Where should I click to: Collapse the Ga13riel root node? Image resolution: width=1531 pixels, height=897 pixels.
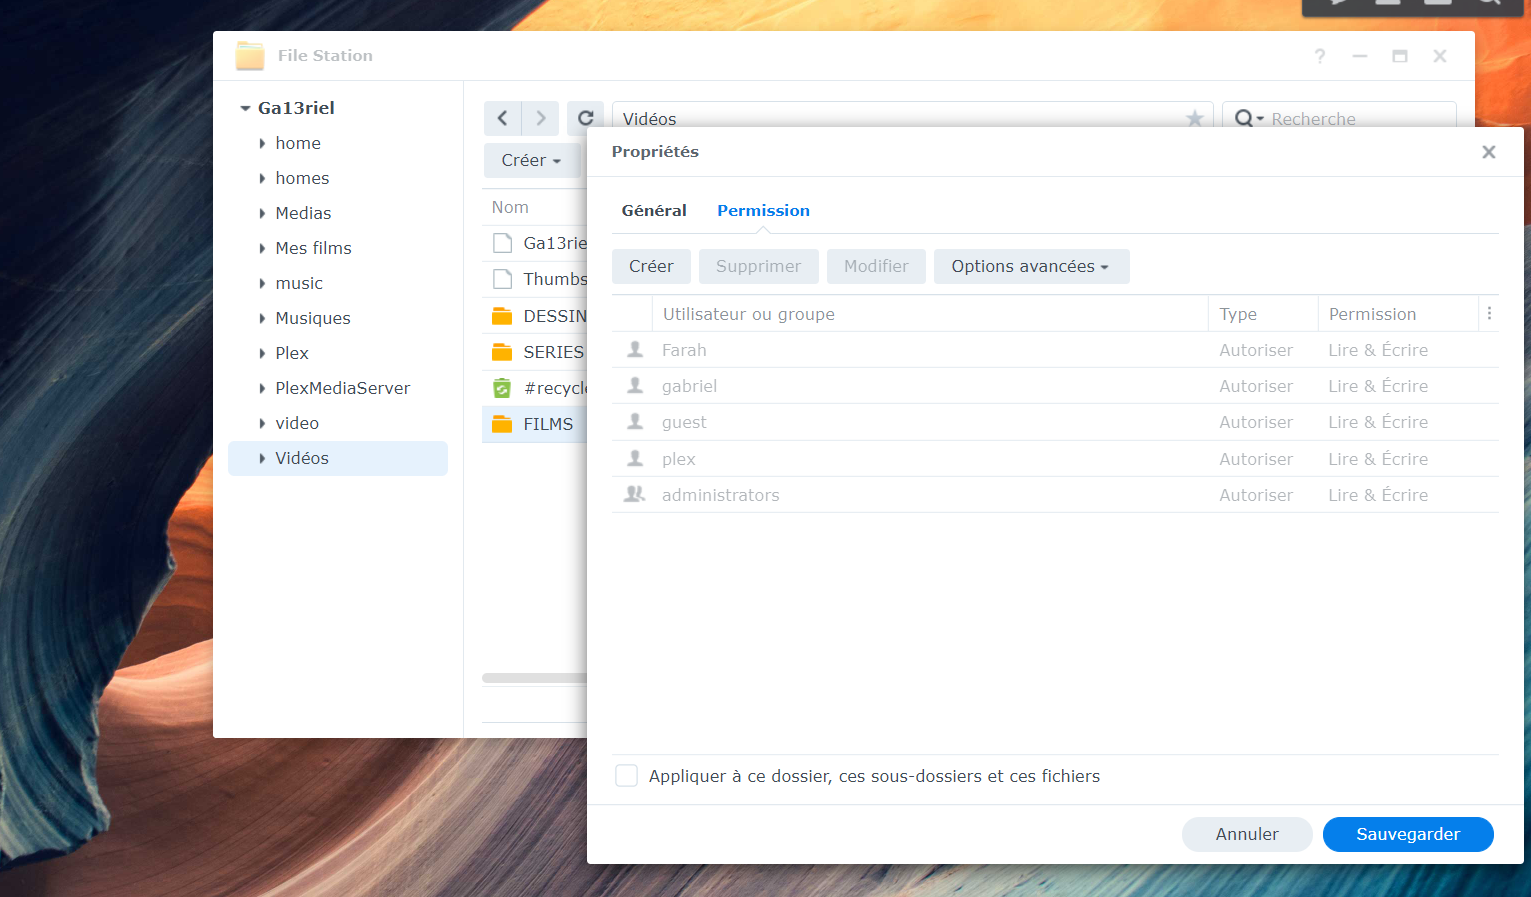(245, 108)
